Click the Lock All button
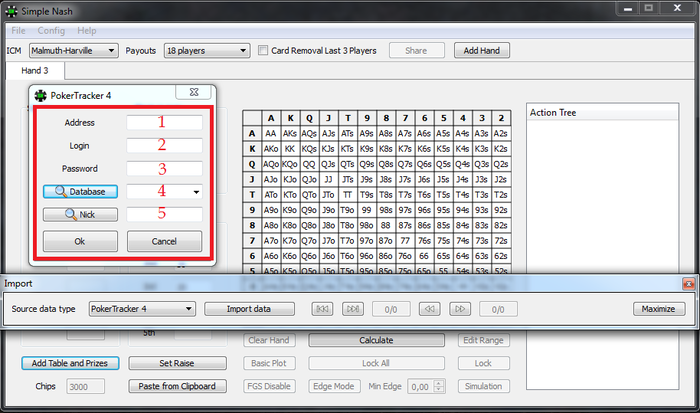700x413 pixels. pos(376,363)
